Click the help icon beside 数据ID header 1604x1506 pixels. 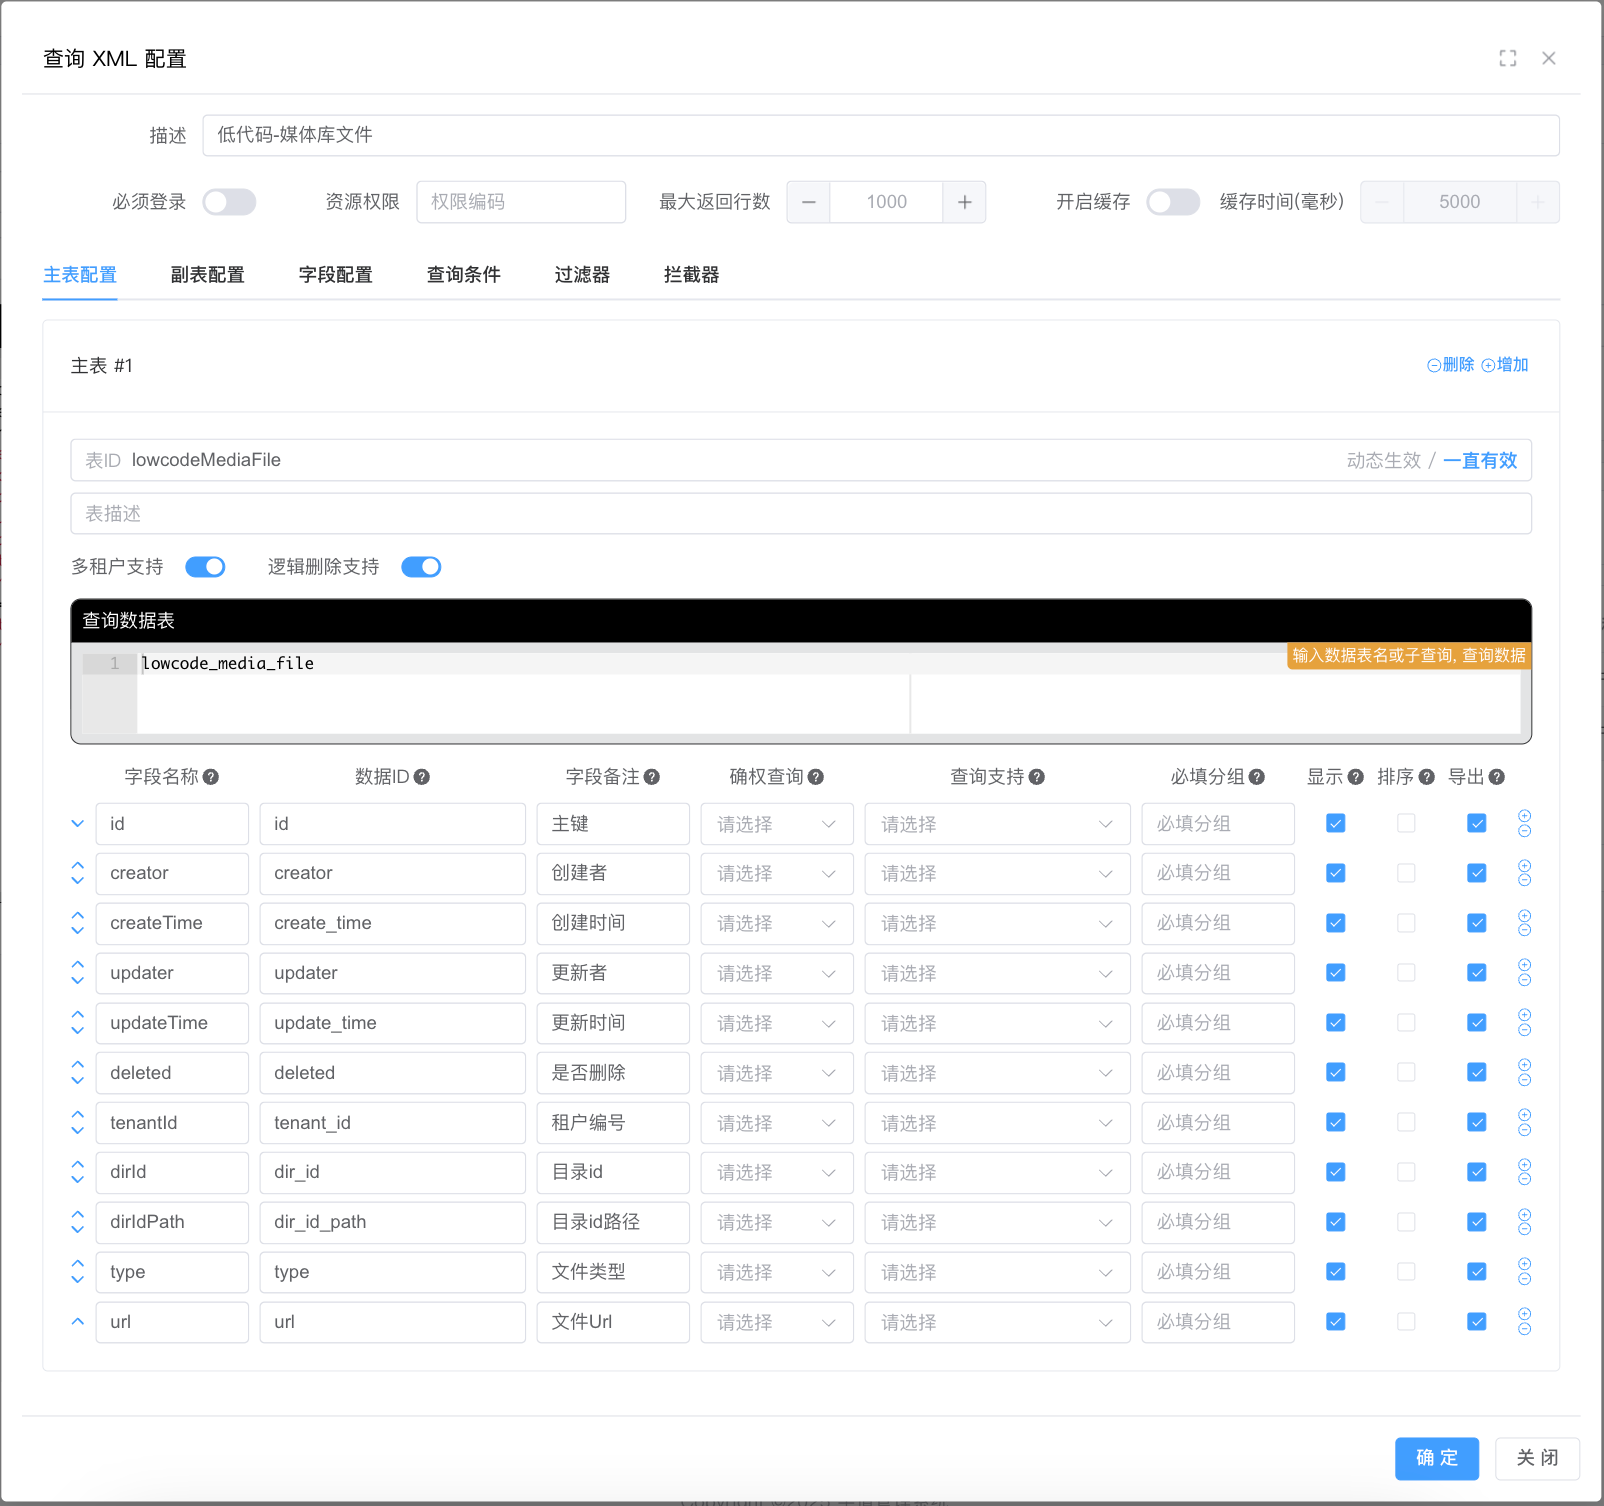coord(422,777)
